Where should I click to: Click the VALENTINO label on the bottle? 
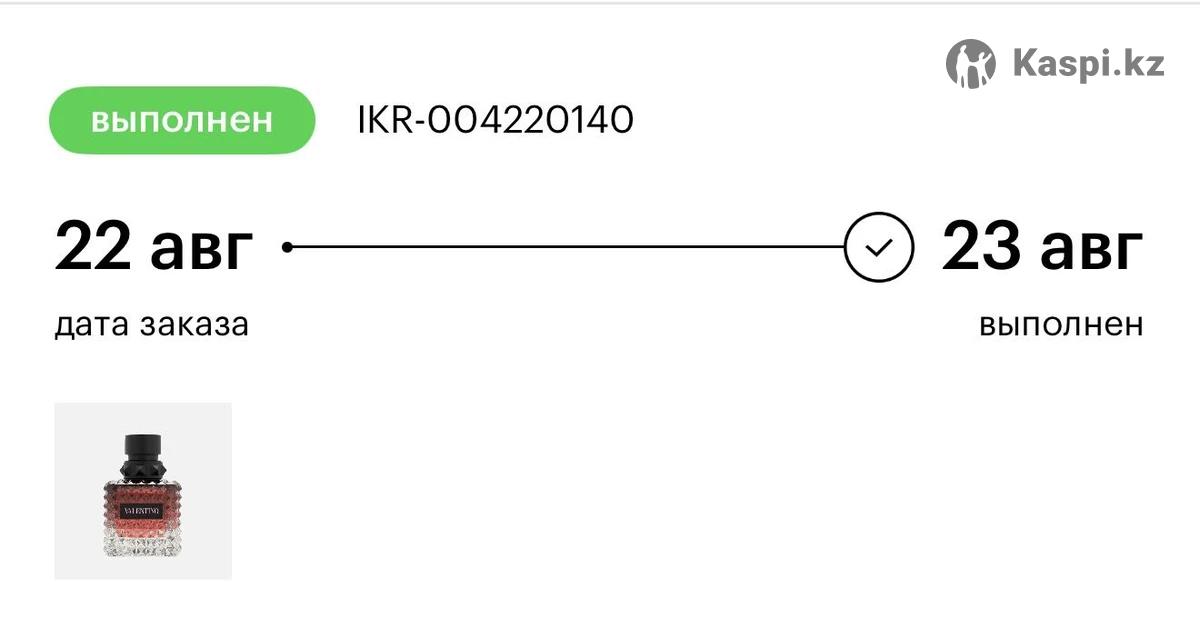pos(144,509)
